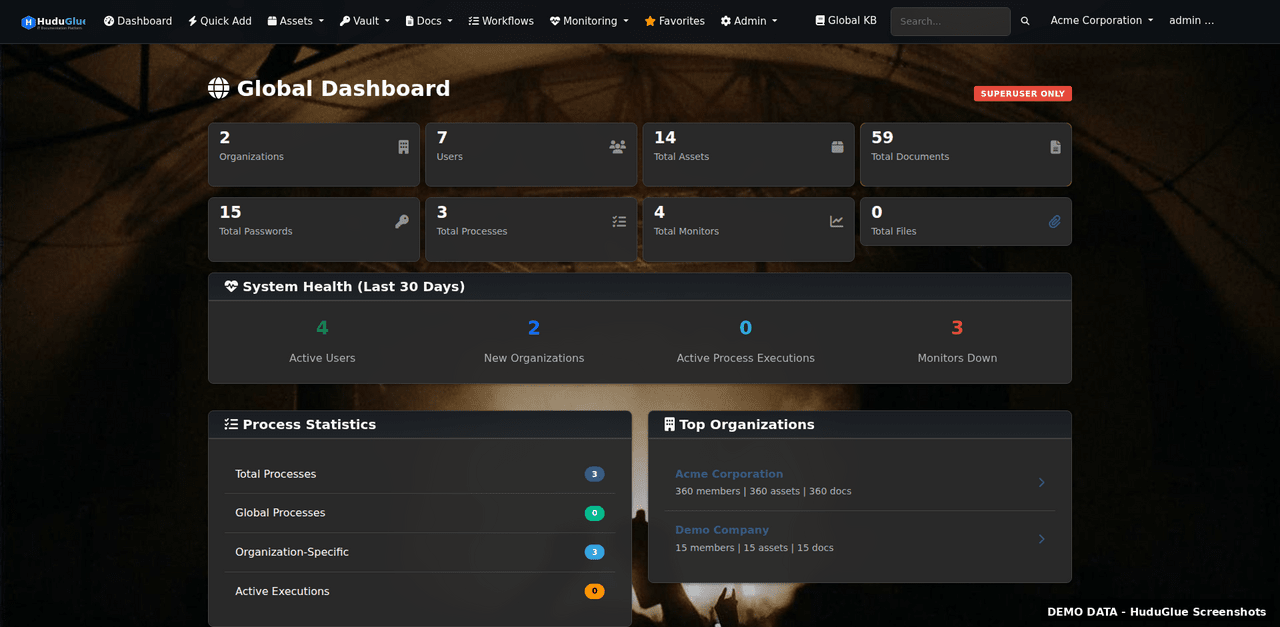Screen dimensions: 1280x627
Task: Click the 15 Total Passwords count
Action: point(230,212)
